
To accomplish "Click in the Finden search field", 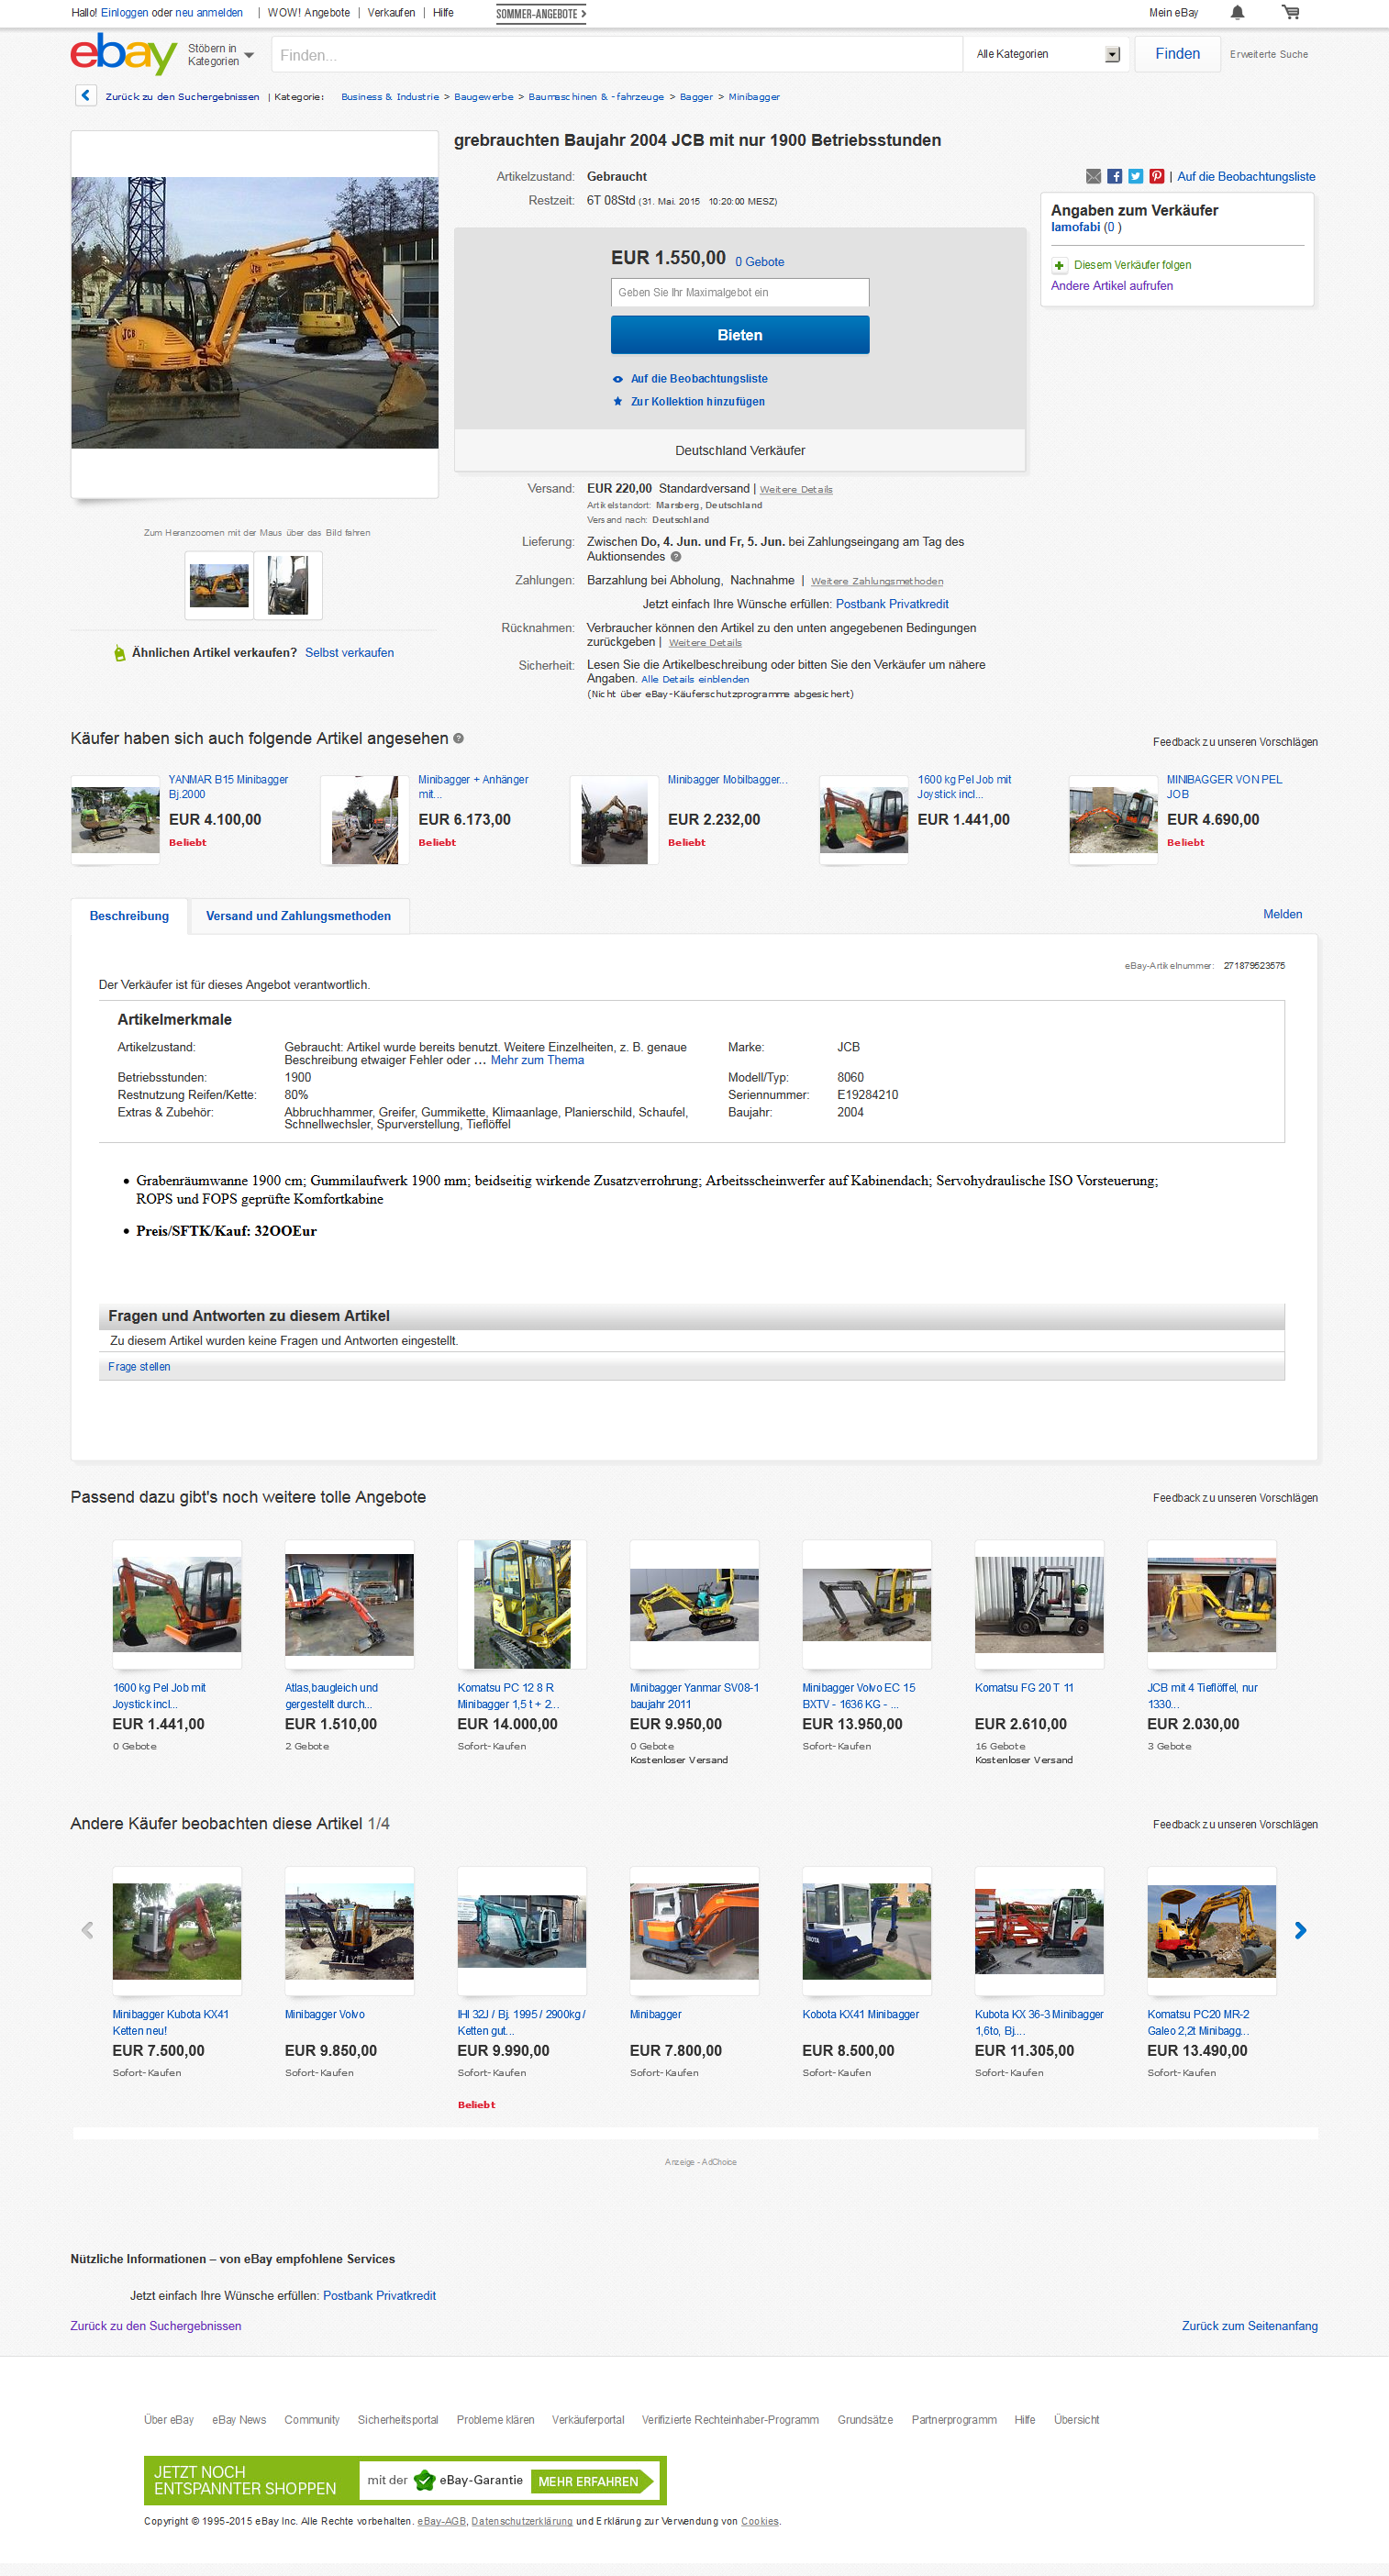I will (617, 55).
